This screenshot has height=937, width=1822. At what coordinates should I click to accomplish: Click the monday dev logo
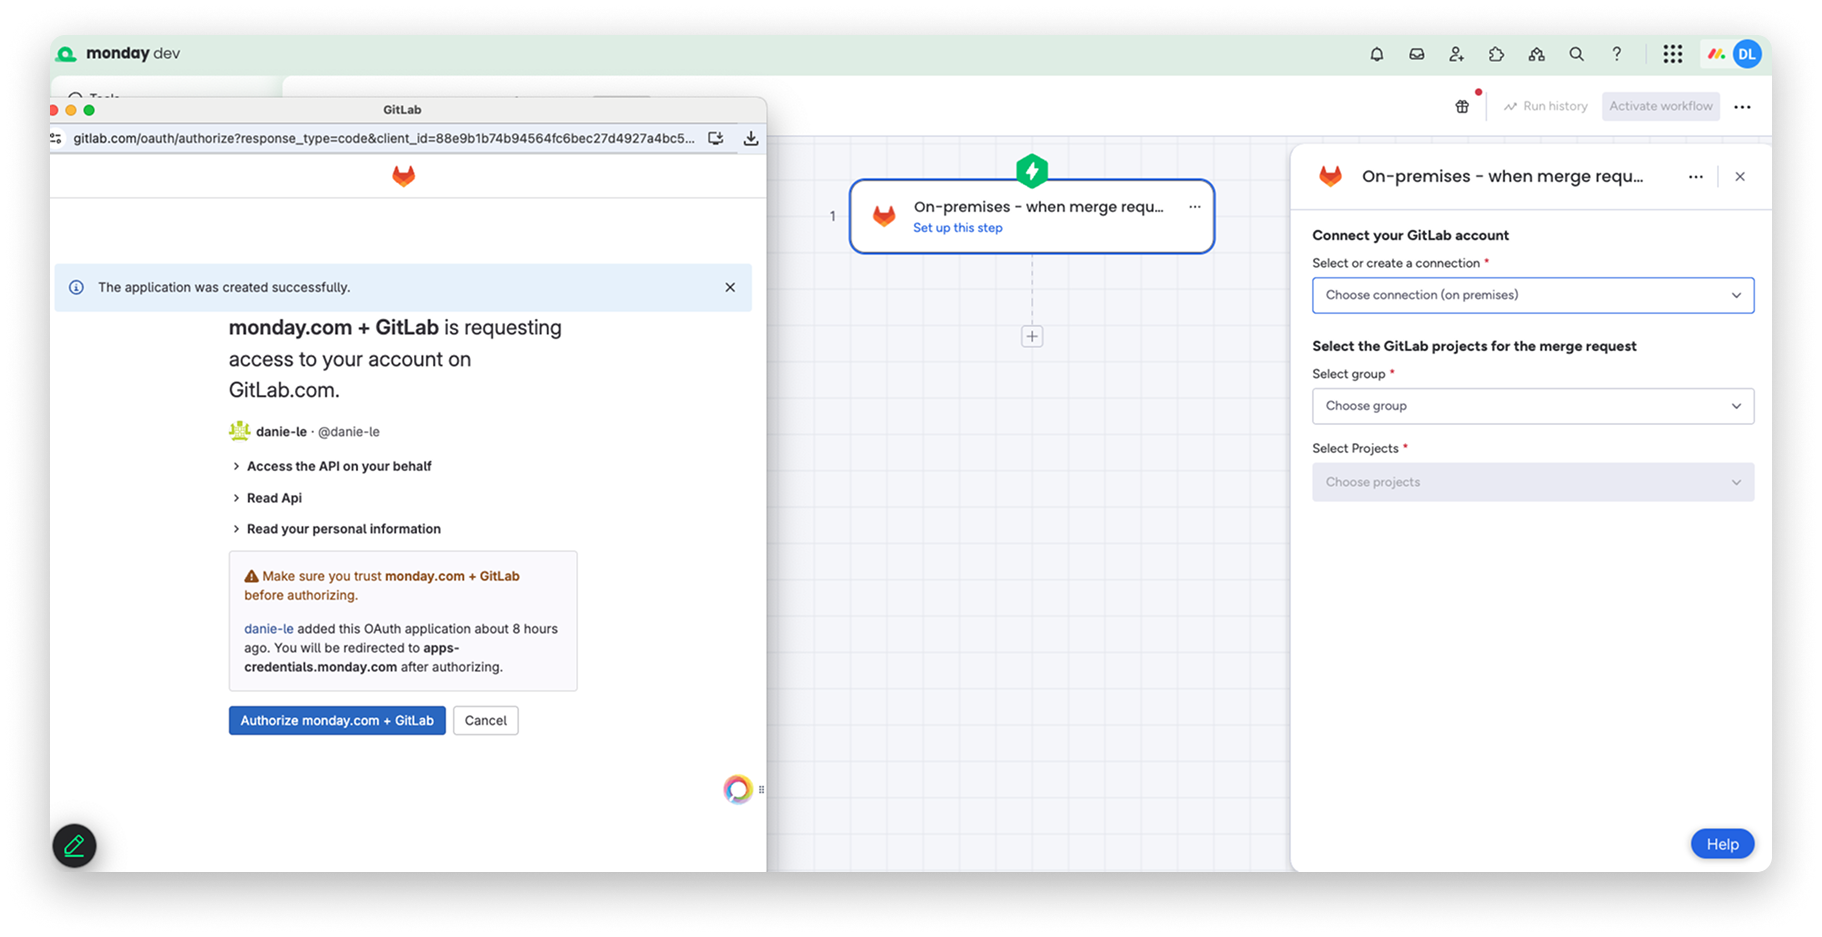click(119, 53)
